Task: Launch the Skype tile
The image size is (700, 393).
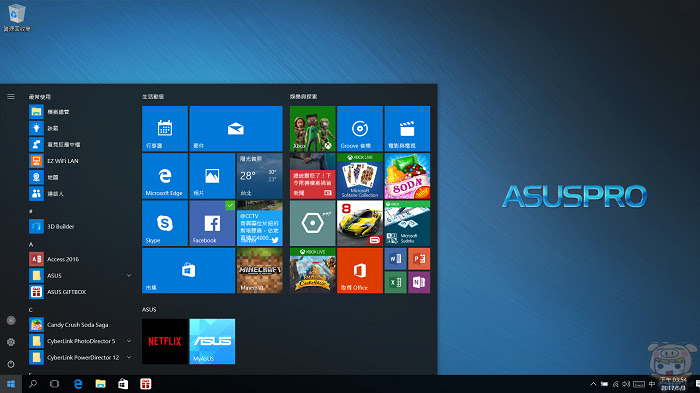Action: click(x=165, y=223)
